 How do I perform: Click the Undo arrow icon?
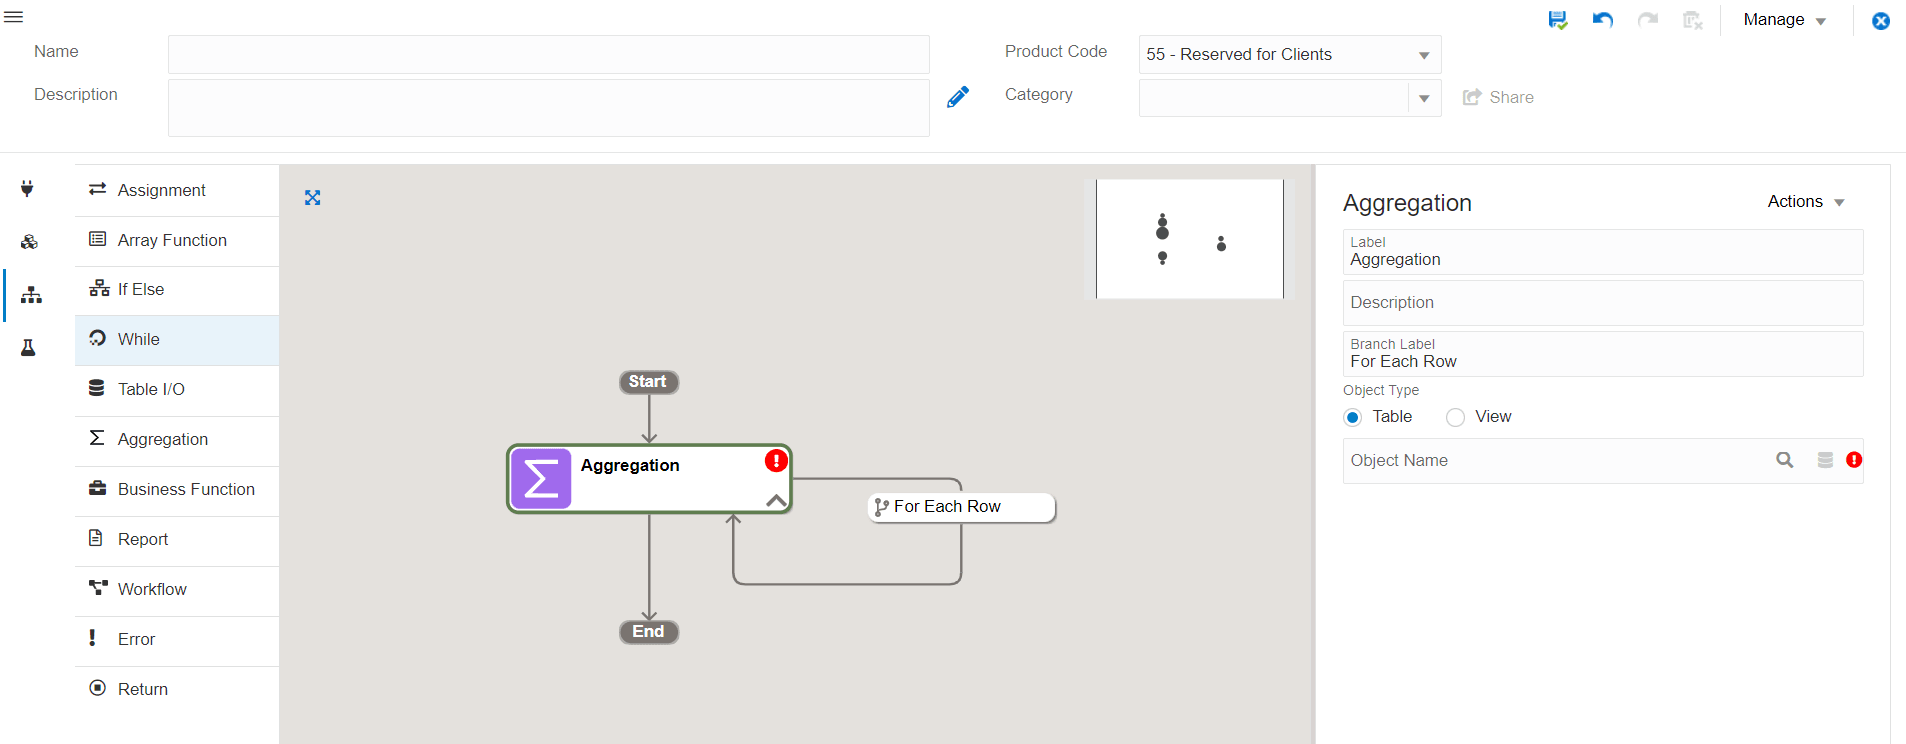(x=1603, y=20)
